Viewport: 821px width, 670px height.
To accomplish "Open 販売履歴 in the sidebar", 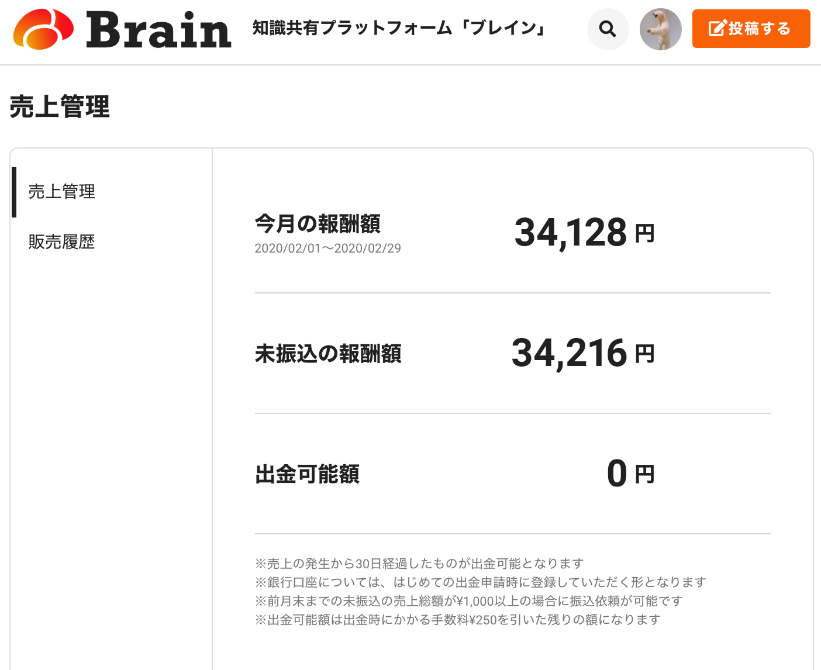I will (x=62, y=242).
